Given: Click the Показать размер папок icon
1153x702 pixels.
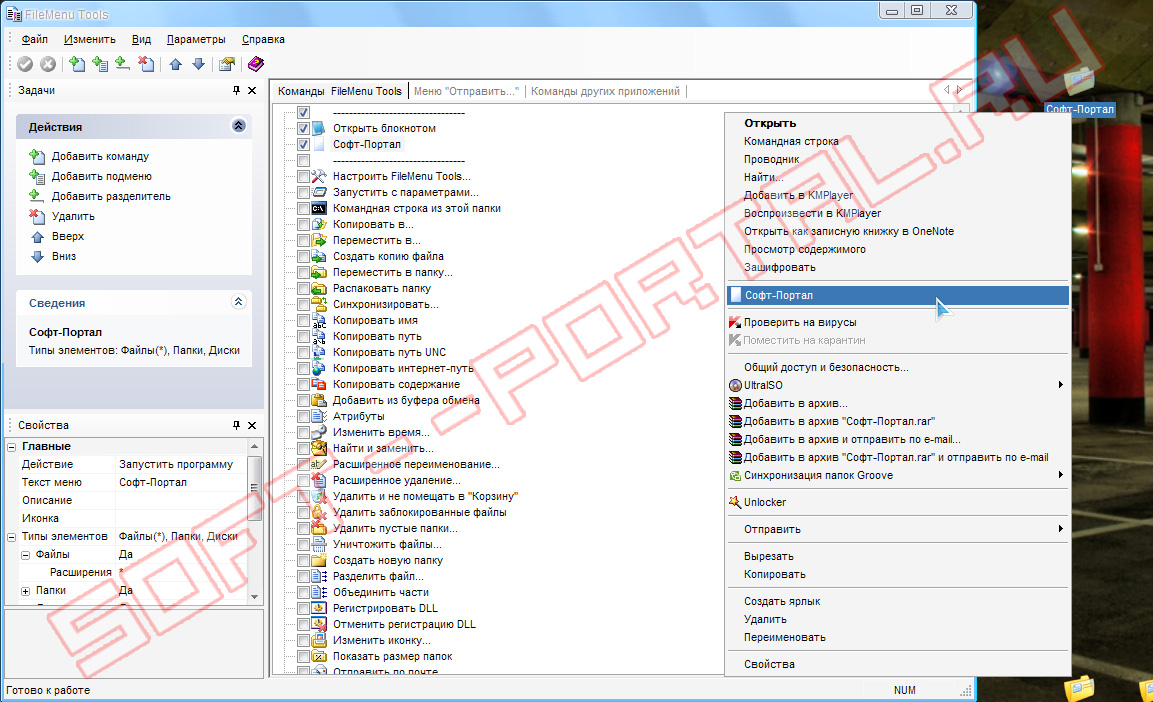Looking at the screenshot, I should click(318, 656).
